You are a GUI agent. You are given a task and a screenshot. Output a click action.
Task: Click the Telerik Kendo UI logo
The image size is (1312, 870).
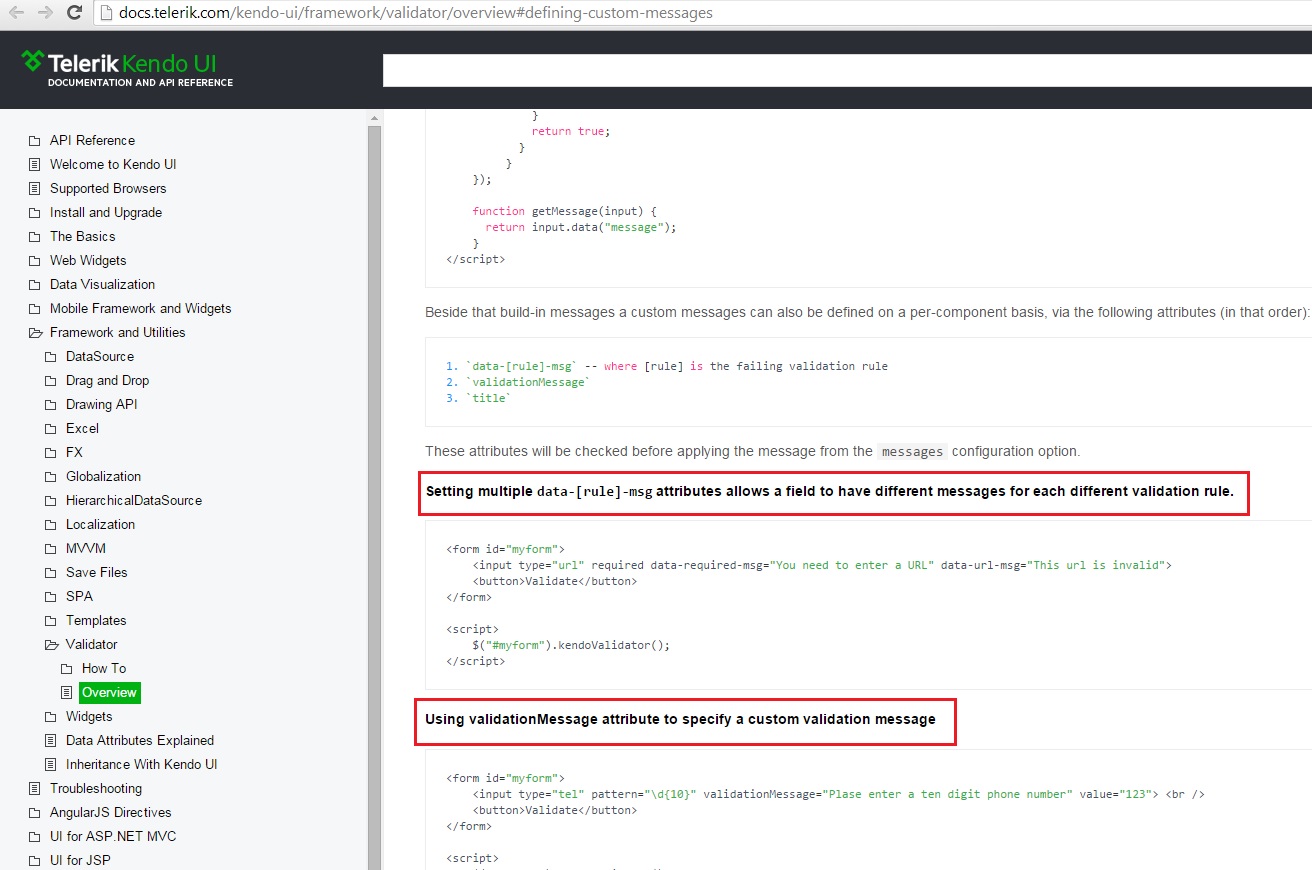click(127, 69)
